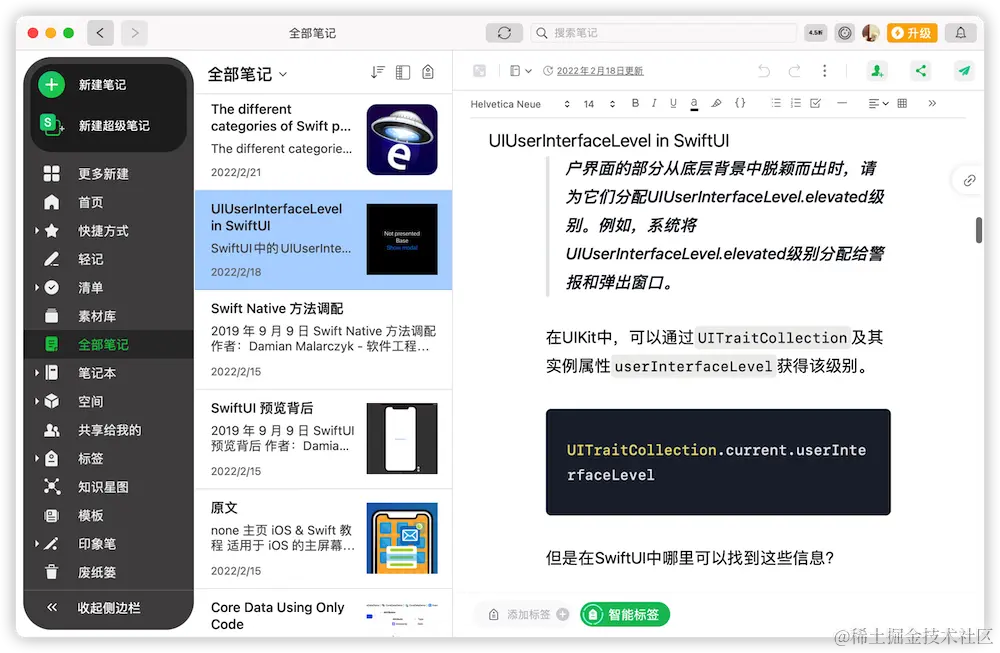Click the SwiftUI 预览背后 note thumbnail
This screenshot has width=1000, height=653.
coord(402,438)
